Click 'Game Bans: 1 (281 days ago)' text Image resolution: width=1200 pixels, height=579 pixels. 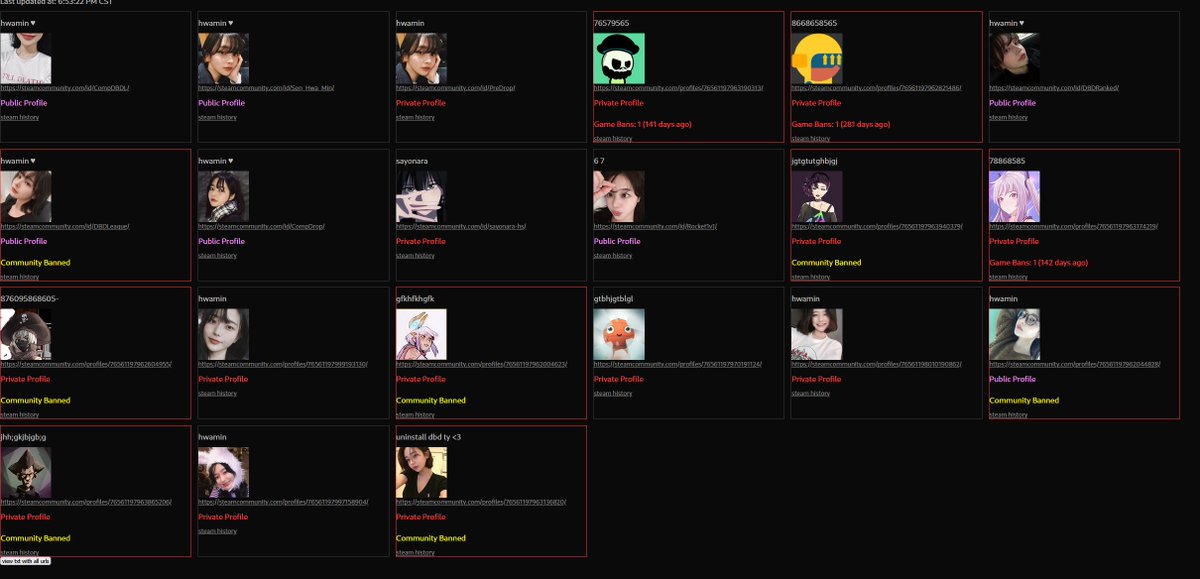pos(841,124)
